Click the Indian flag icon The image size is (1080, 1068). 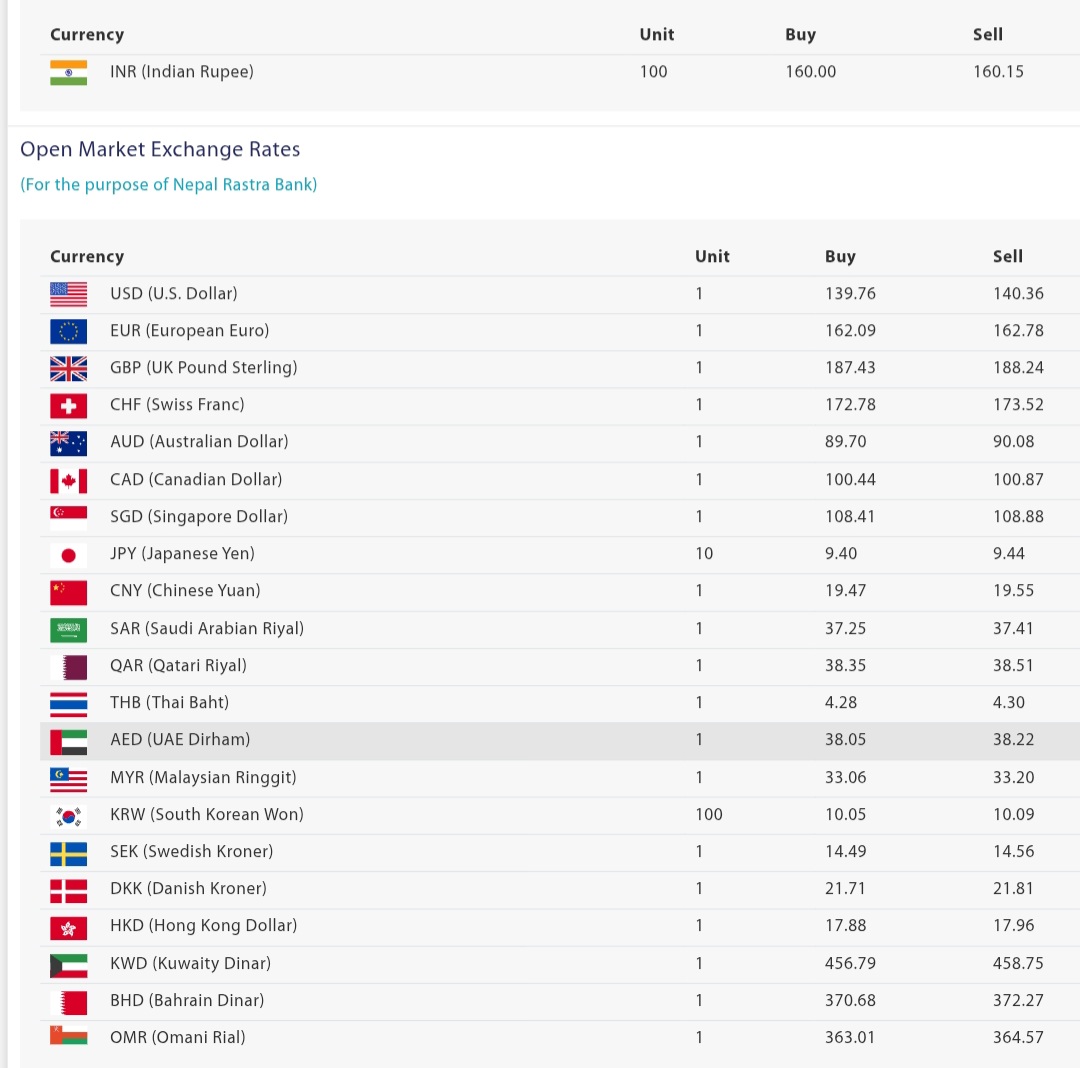tap(68, 72)
